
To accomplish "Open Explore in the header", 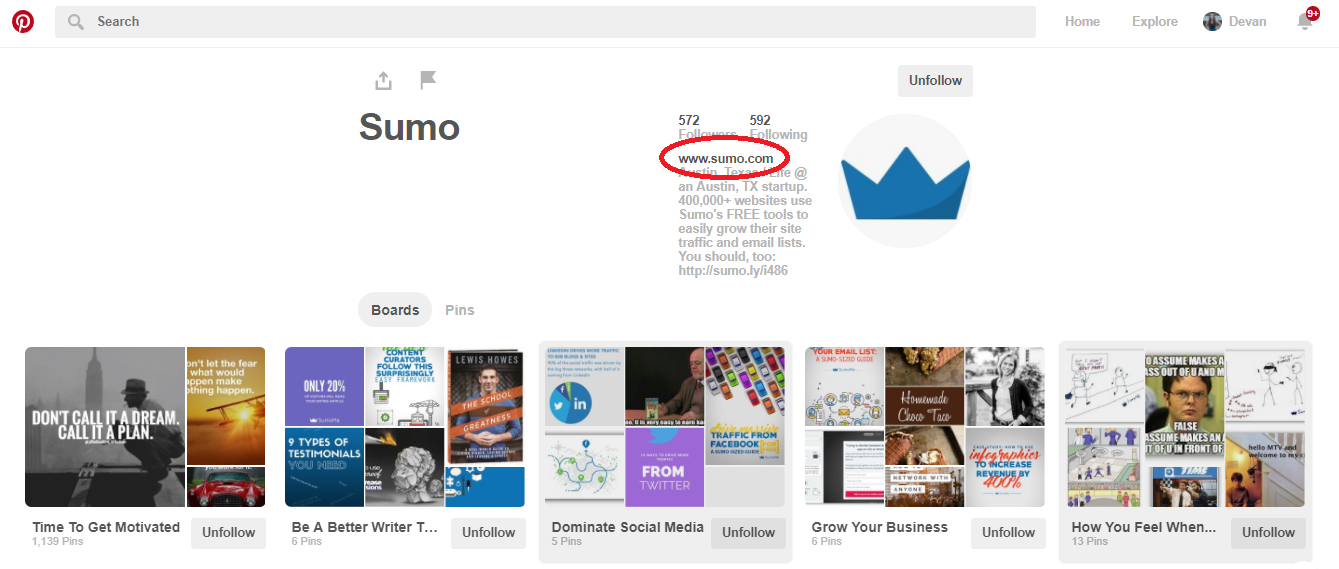I will click(x=1155, y=21).
